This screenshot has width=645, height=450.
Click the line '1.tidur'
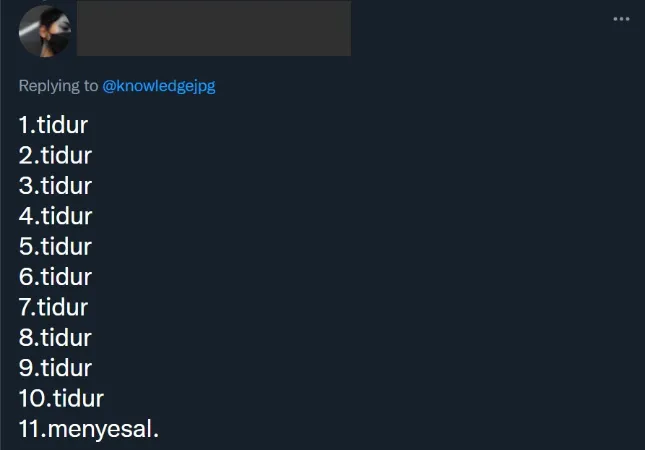pos(53,125)
